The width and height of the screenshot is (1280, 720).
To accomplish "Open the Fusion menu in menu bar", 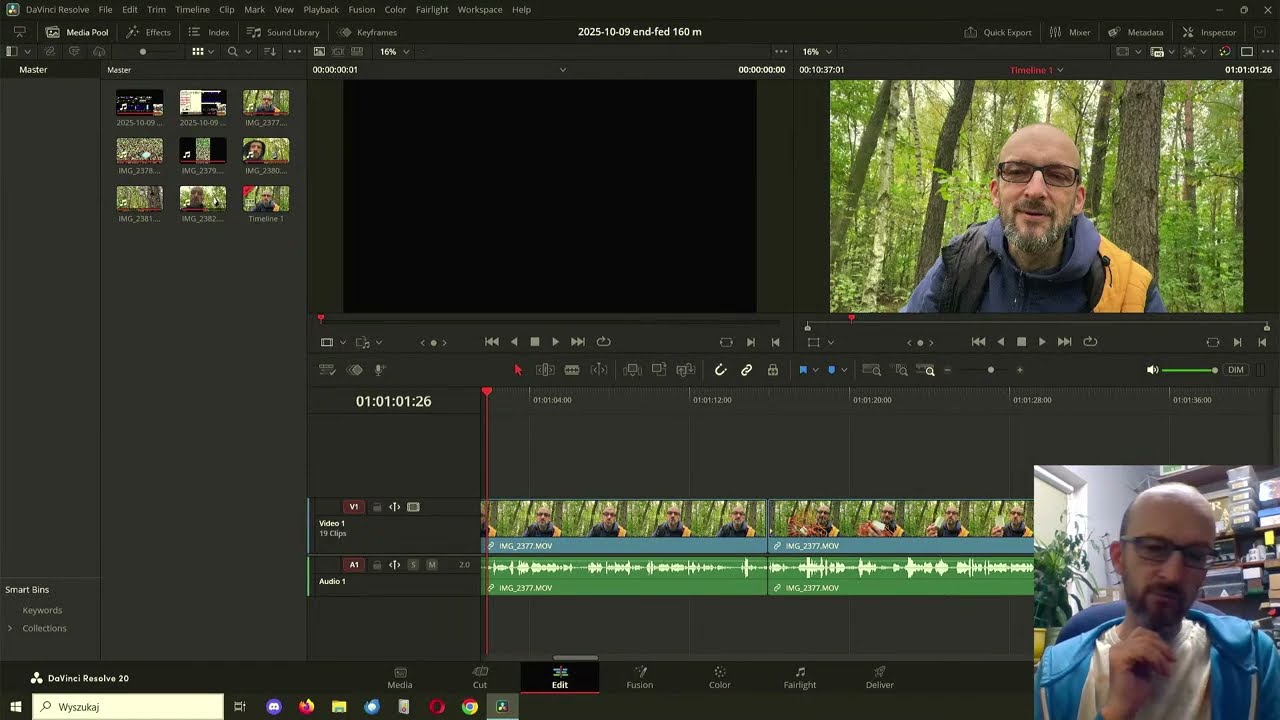I will tap(362, 9).
